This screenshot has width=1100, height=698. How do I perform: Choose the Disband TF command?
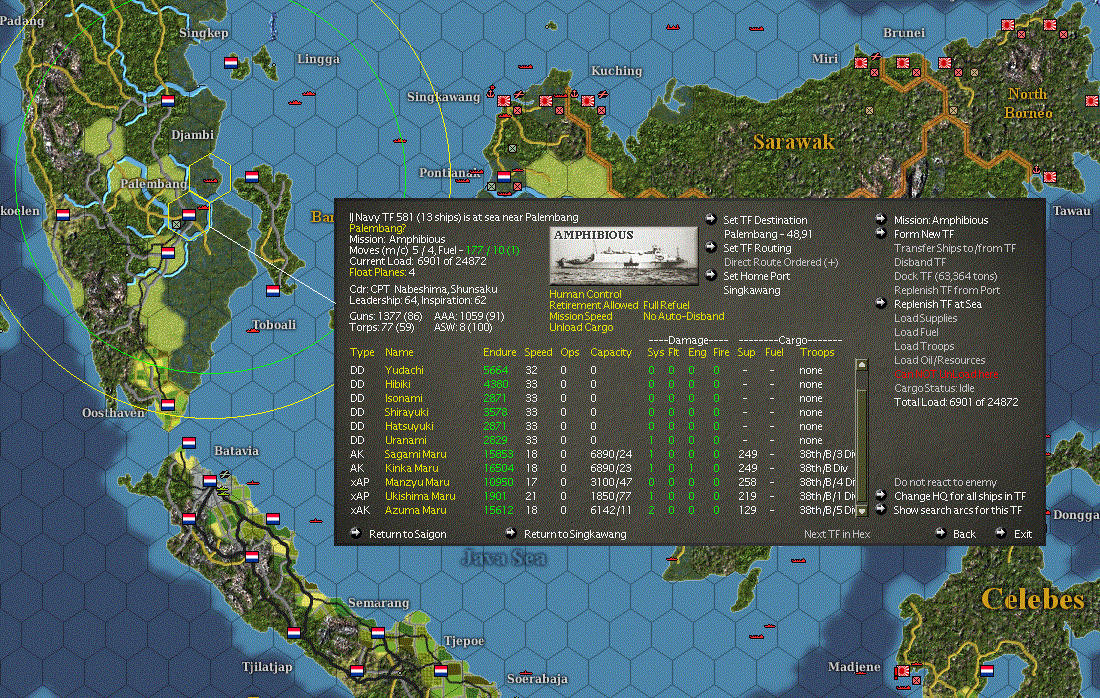[920, 262]
